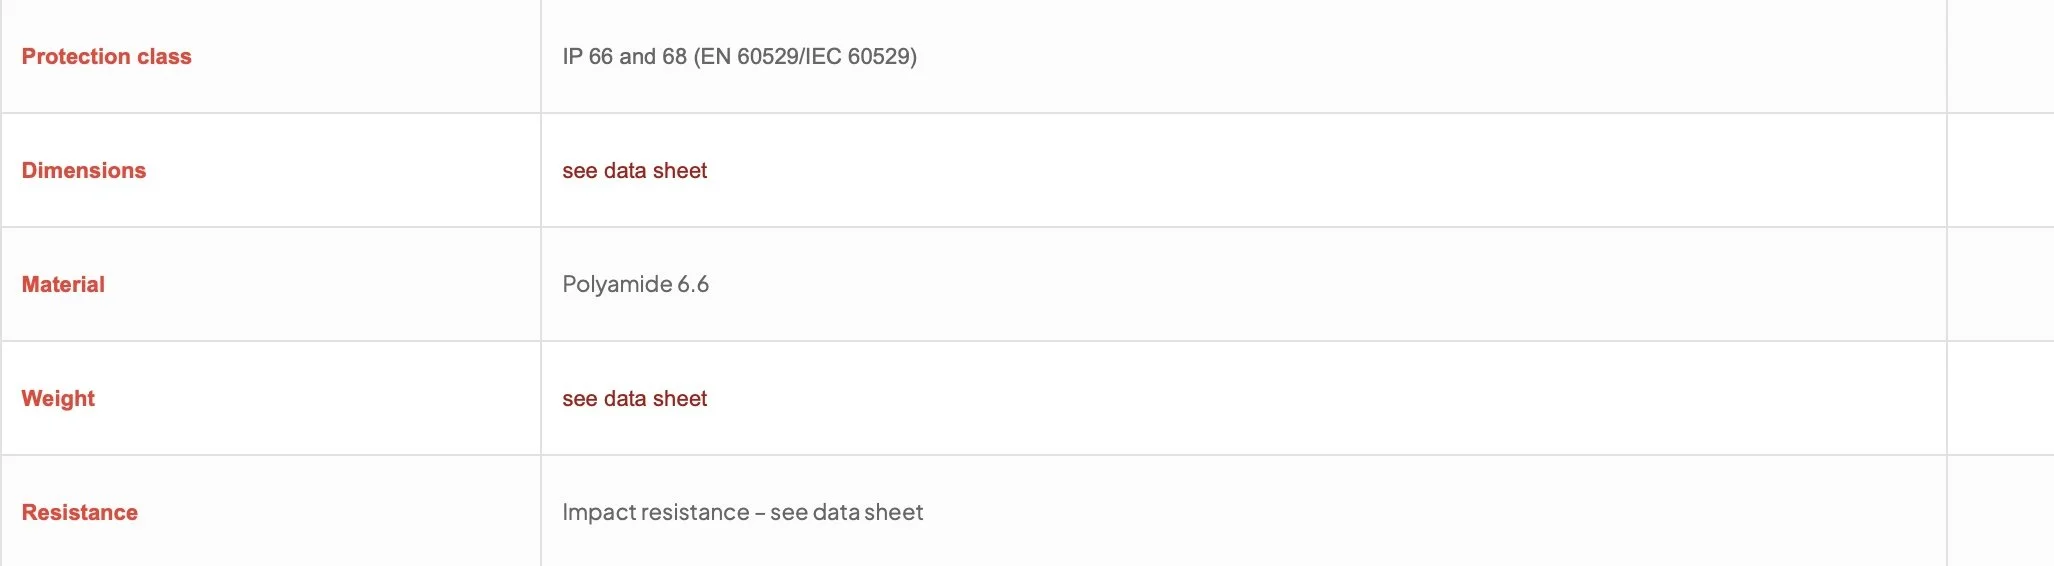Click the "IP 66 and 68" text
2054x566 pixels.
point(624,57)
